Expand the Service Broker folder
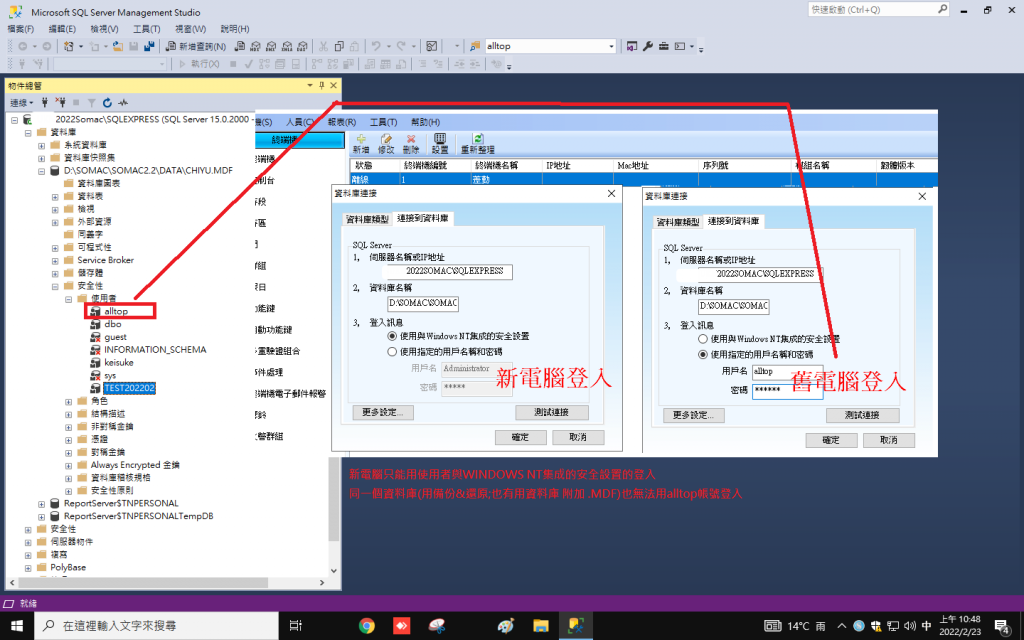The image size is (1024, 640). pos(55,261)
